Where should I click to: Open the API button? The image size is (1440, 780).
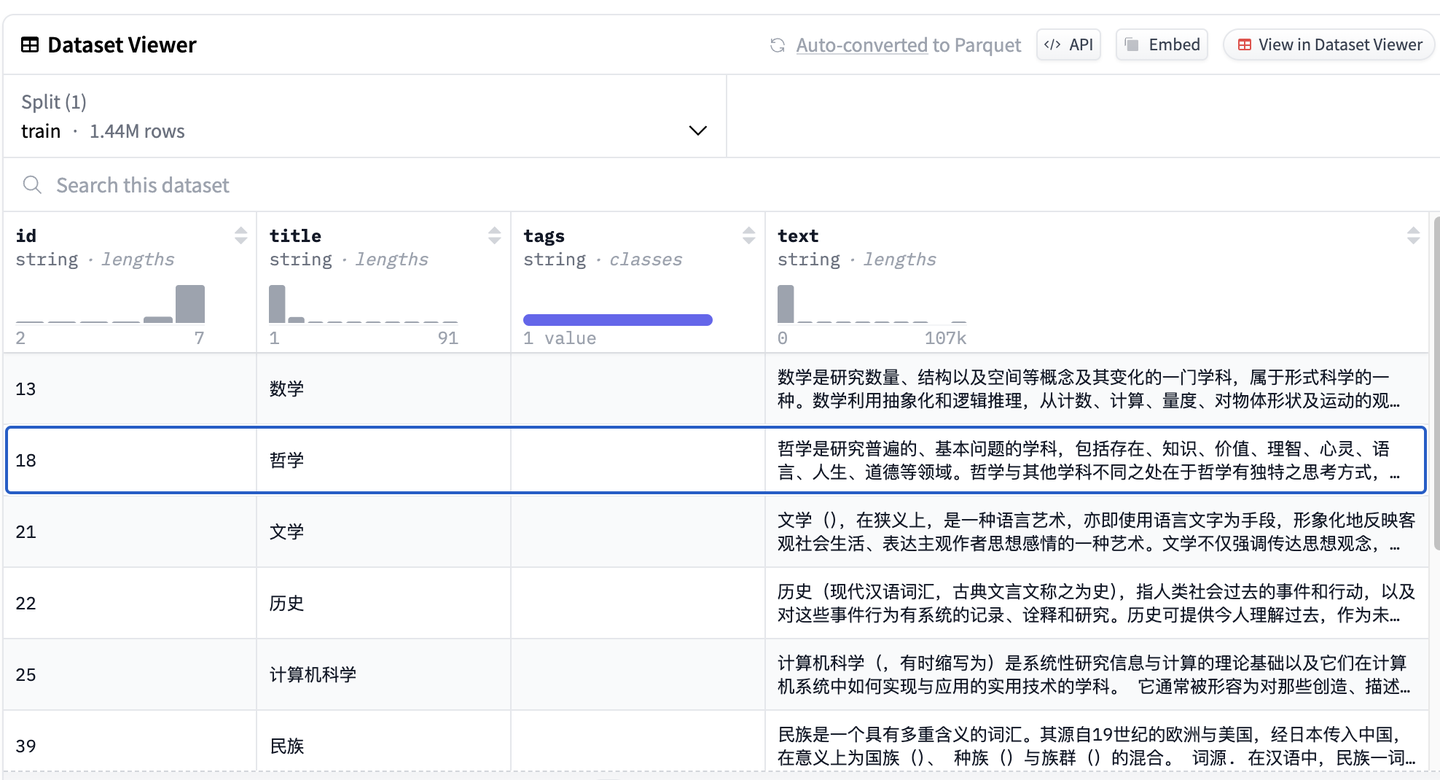pyautogui.click(x=1068, y=45)
